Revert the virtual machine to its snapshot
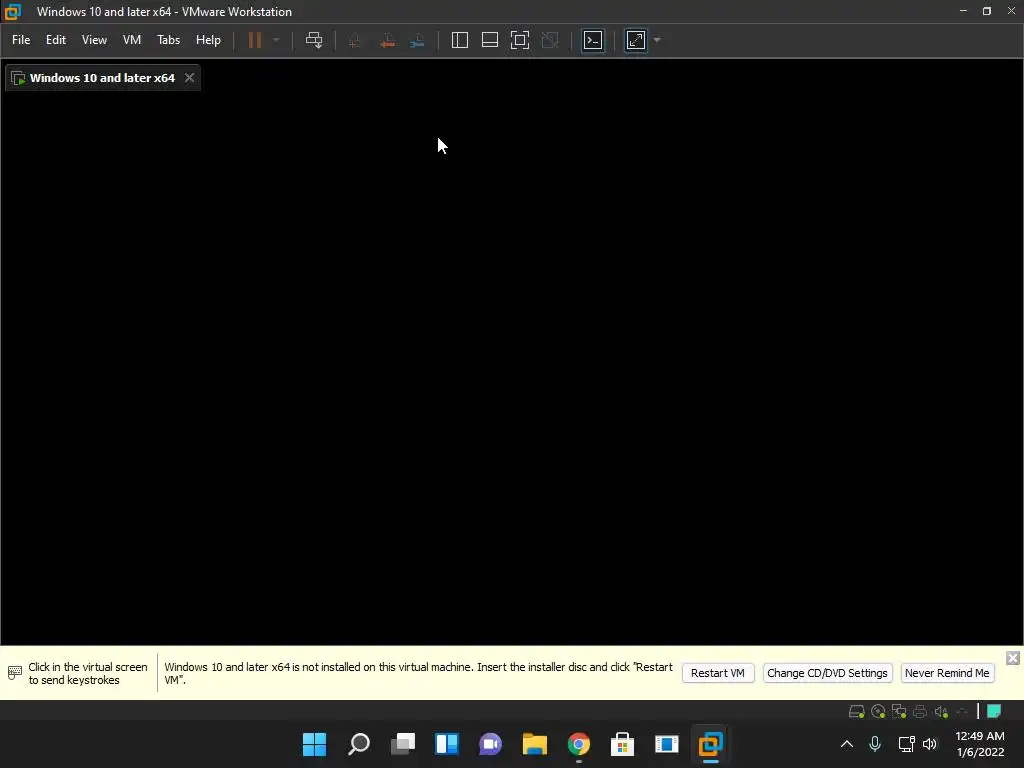This screenshot has height=768, width=1024. [387, 40]
